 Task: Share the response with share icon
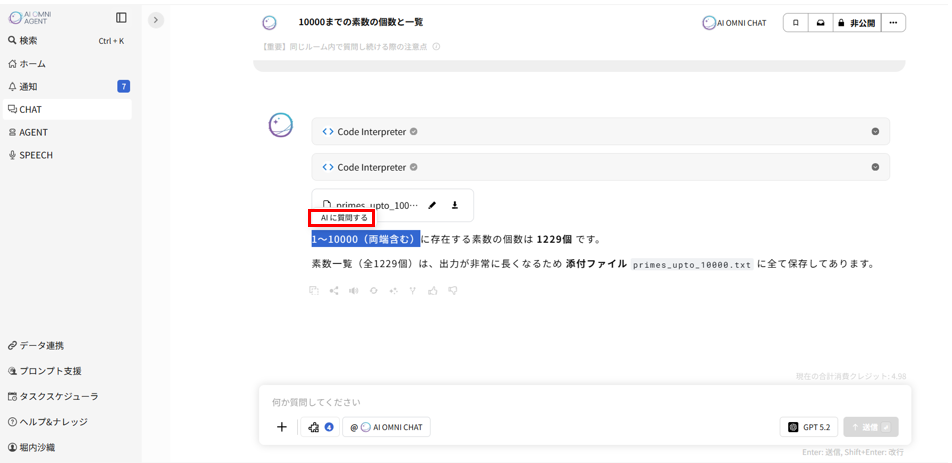point(334,291)
